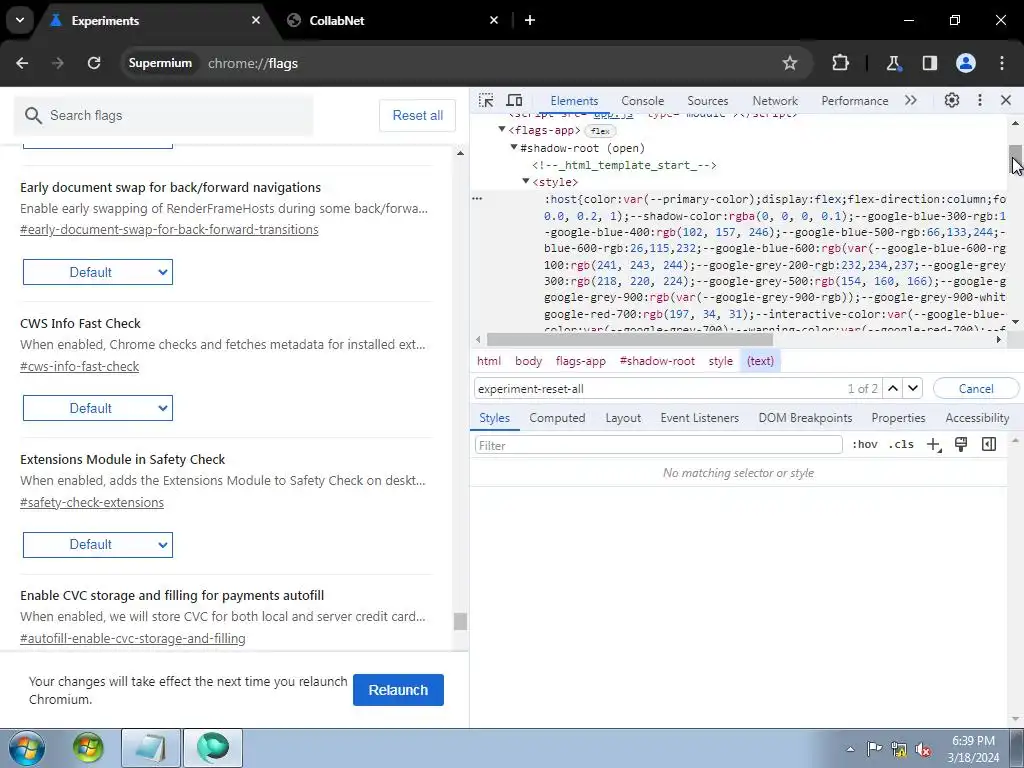Open Default dropdown for Extensions Module in Safety Check
This screenshot has height=768, width=1024.
(98, 545)
